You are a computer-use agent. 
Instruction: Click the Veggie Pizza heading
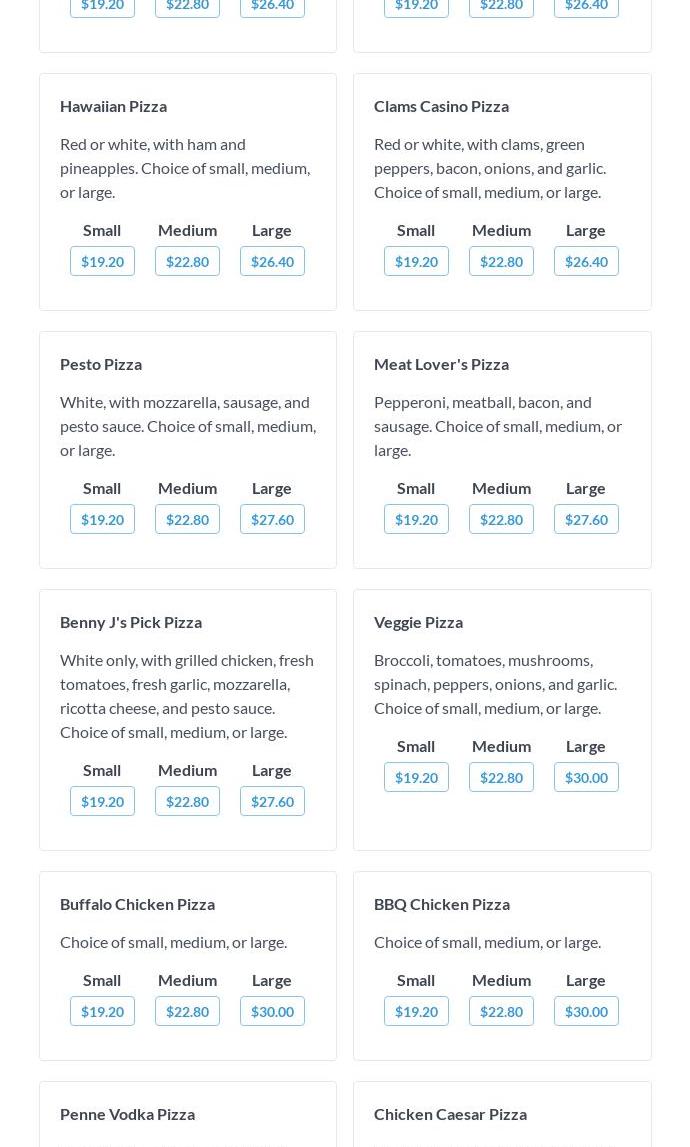pos(419,623)
